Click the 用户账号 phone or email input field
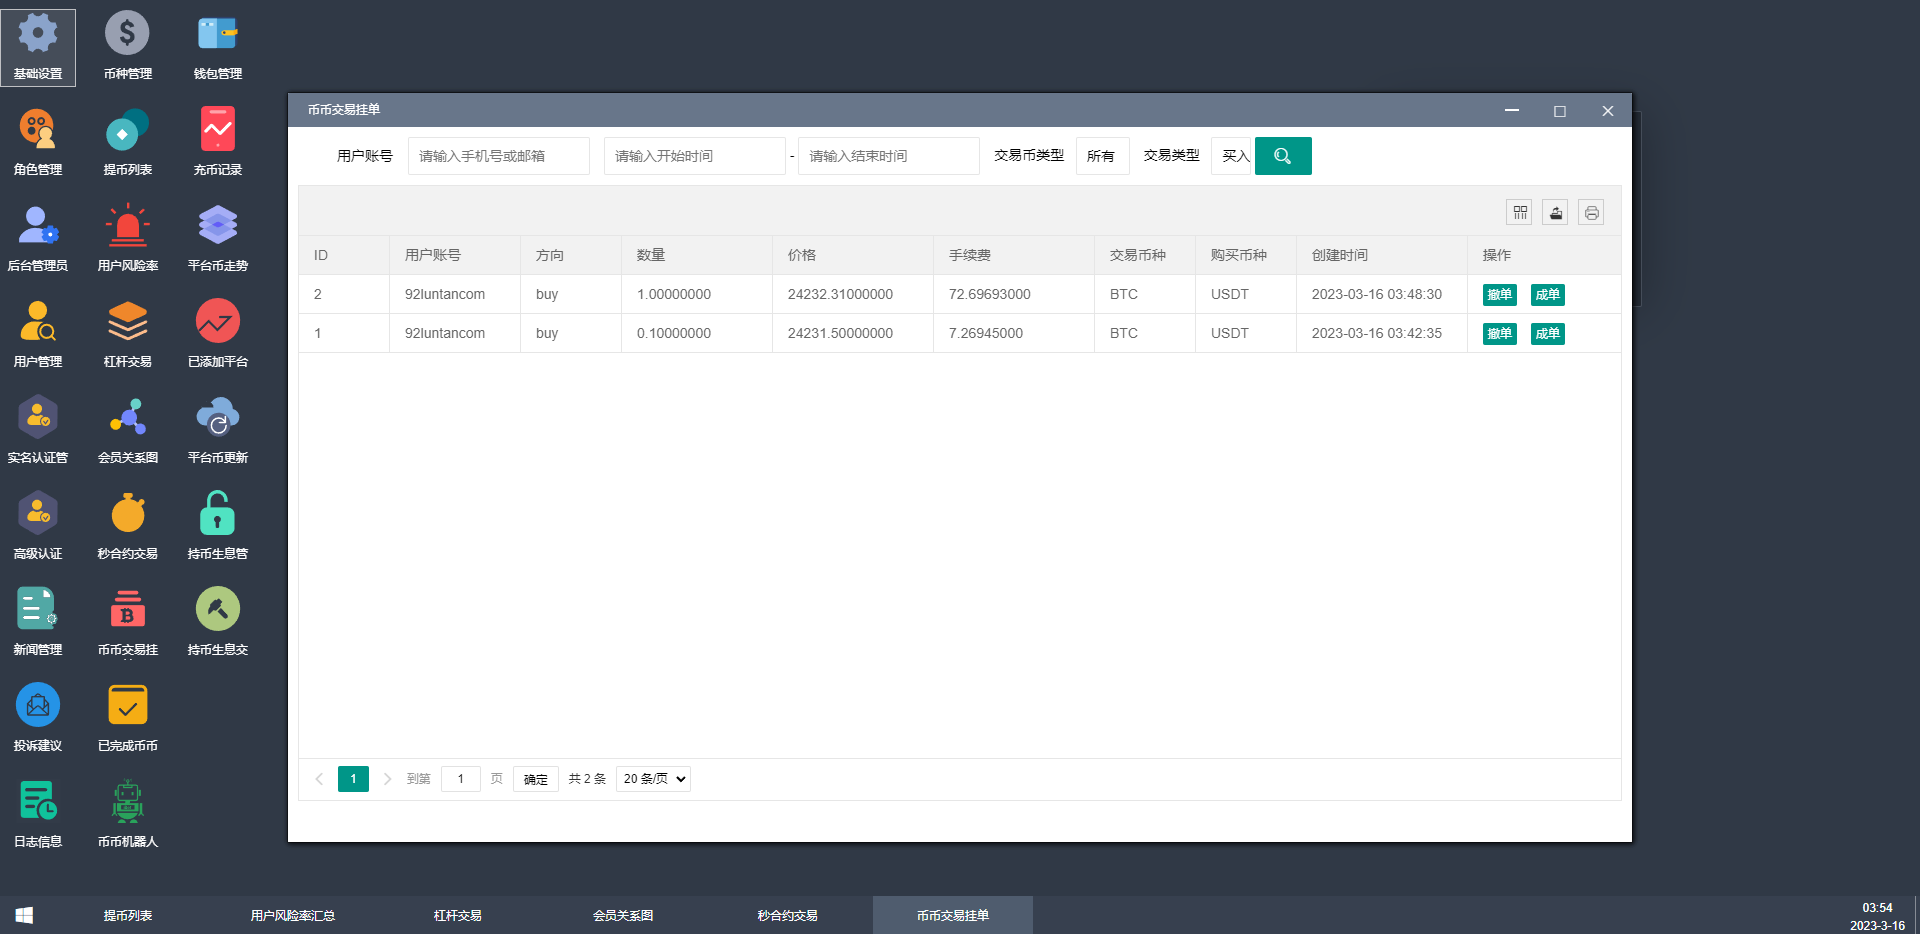1920x934 pixels. tap(498, 156)
